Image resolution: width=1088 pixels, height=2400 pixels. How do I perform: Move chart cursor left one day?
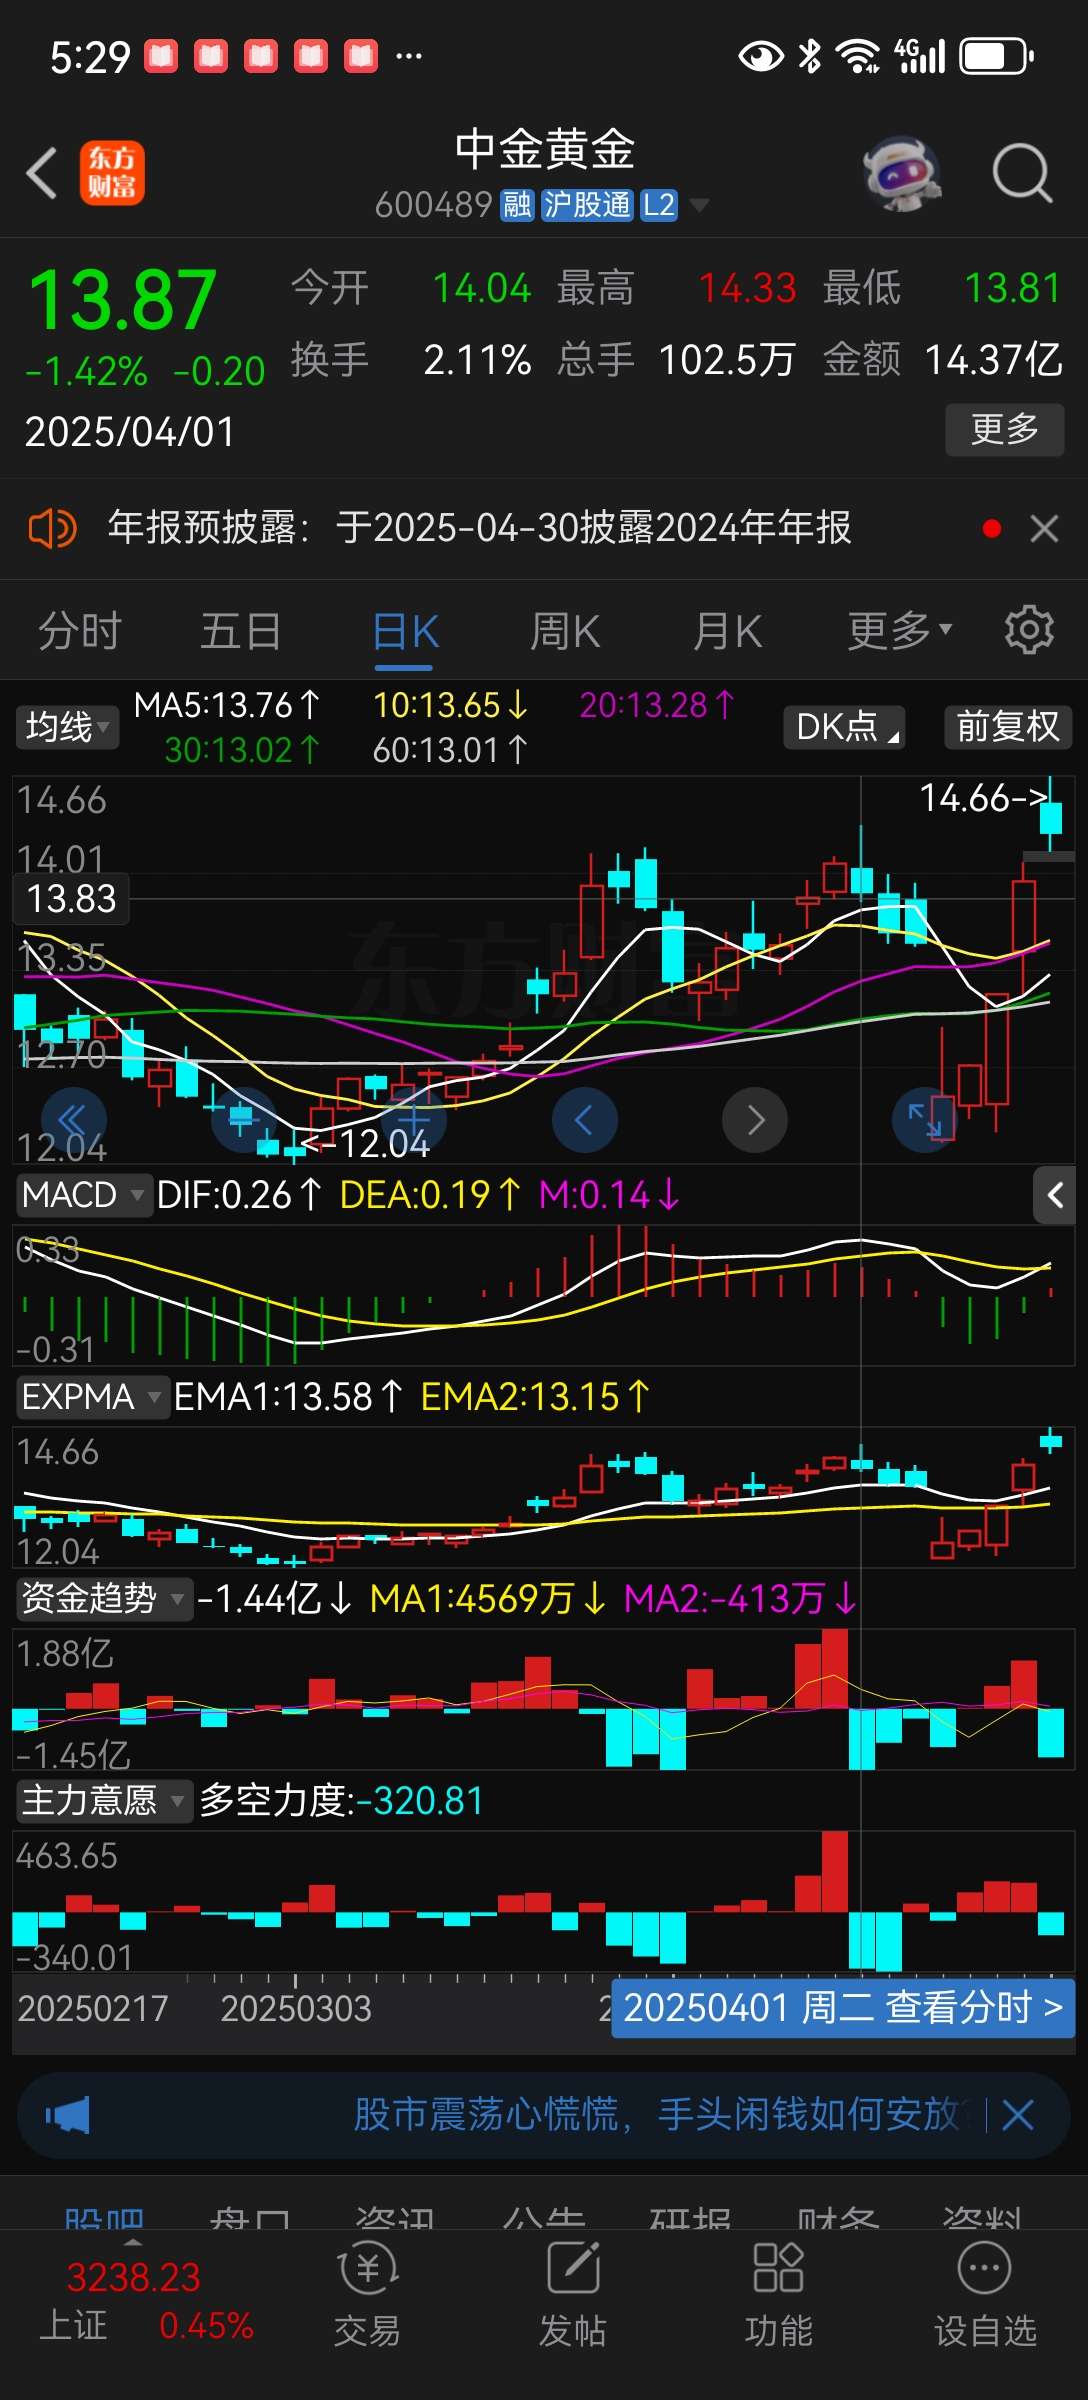[584, 1120]
